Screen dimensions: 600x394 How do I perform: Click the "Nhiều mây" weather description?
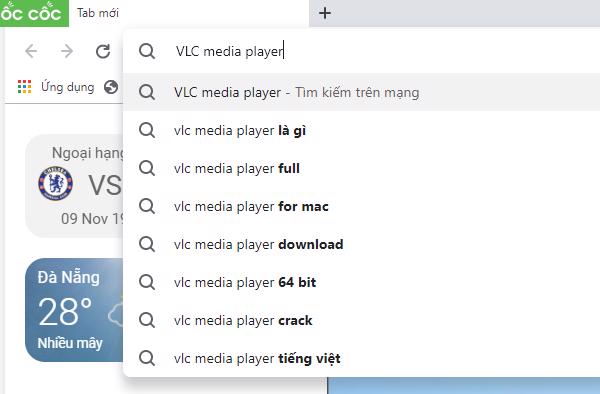point(70,343)
